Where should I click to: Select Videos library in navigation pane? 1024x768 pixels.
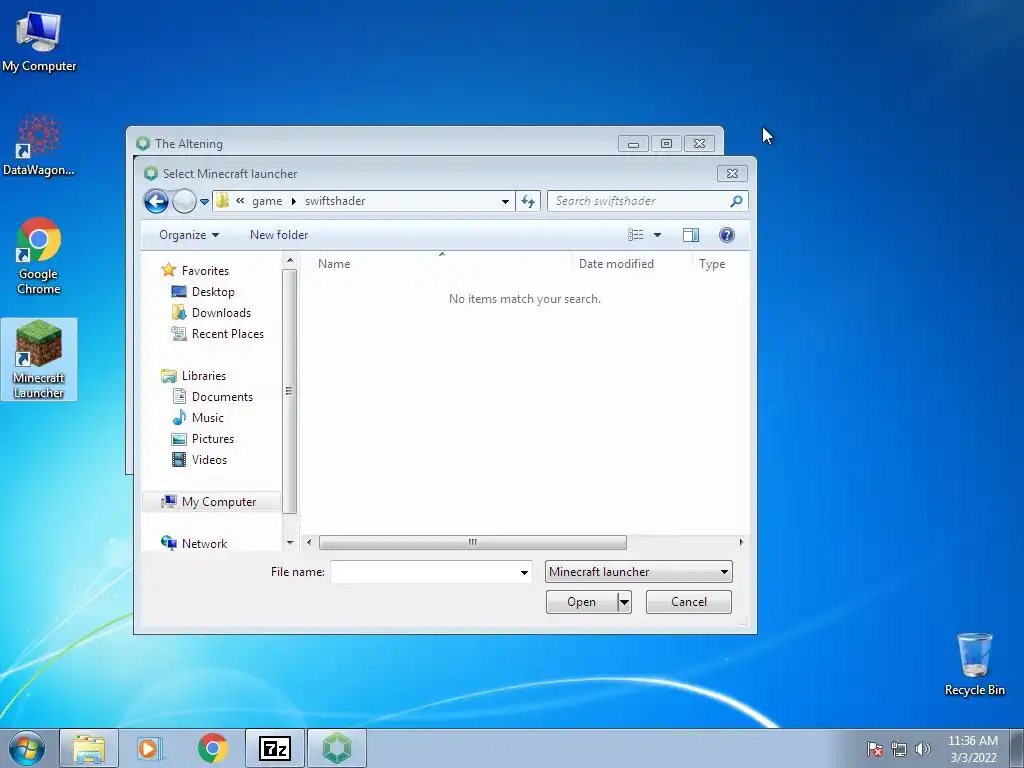click(209, 460)
